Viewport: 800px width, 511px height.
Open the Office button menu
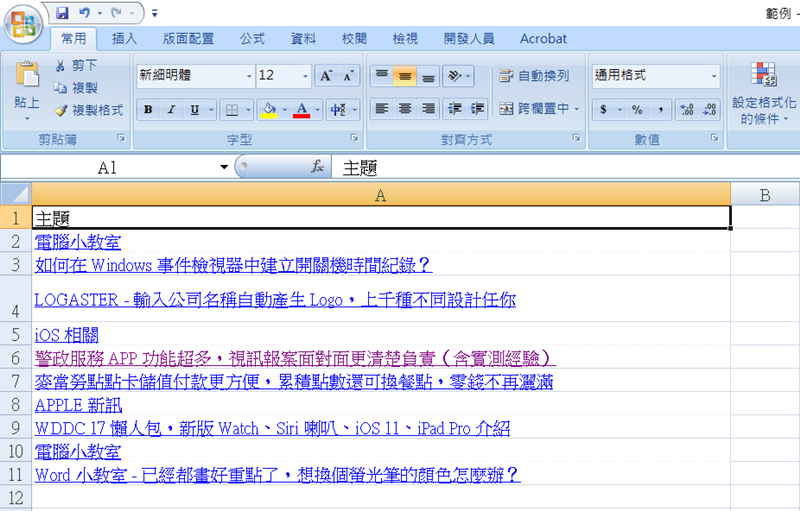[23, 24]
